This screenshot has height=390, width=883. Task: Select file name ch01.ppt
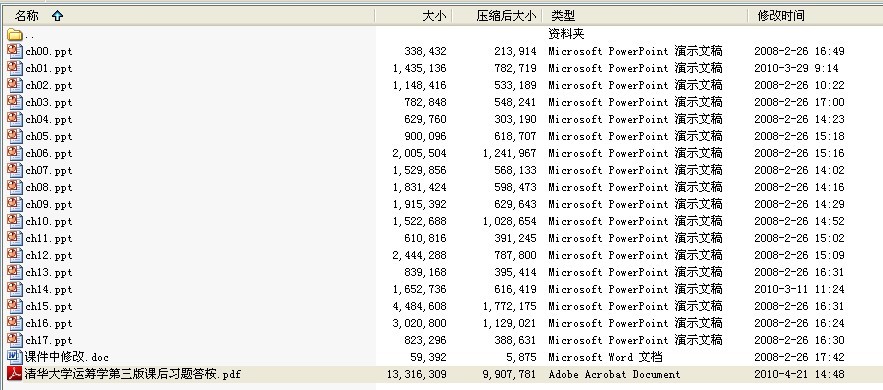pyautogui.click(x=48, y=69)
